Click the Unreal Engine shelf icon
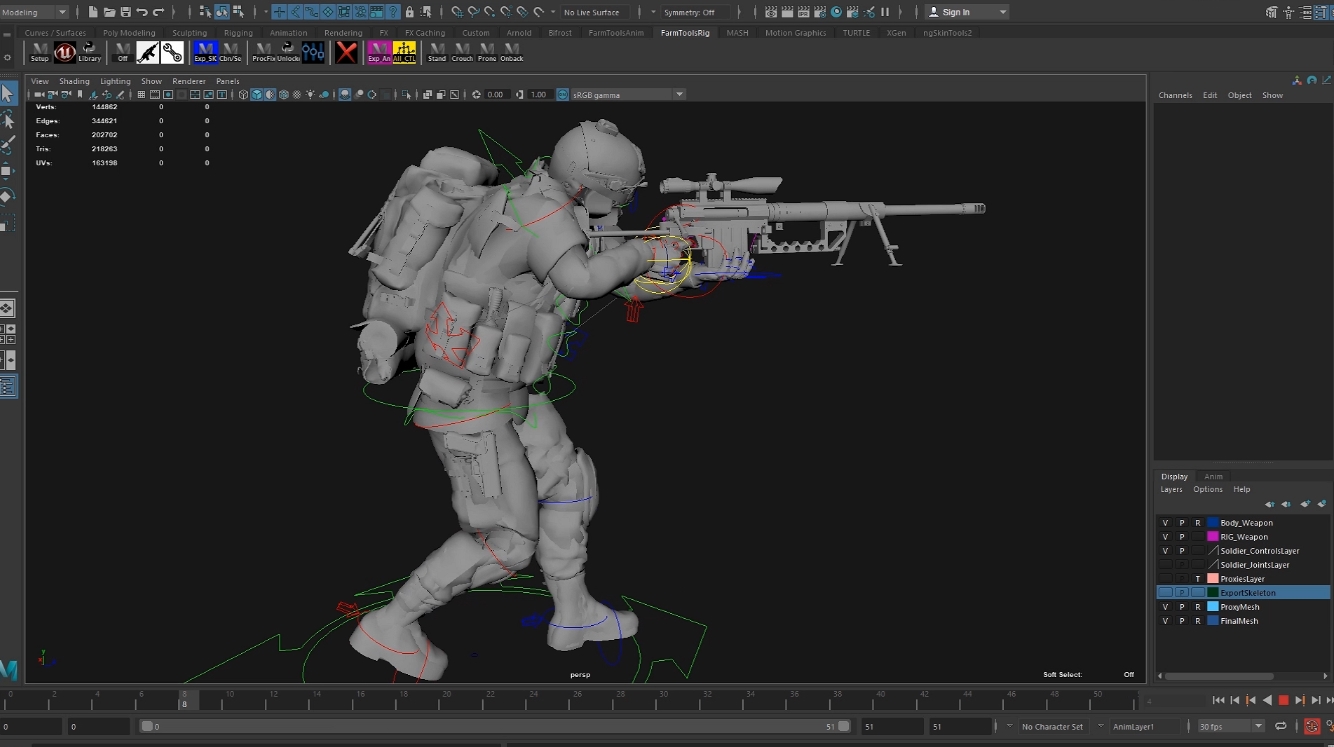Viewport: 1334px width, 747px height. [65, 51]
